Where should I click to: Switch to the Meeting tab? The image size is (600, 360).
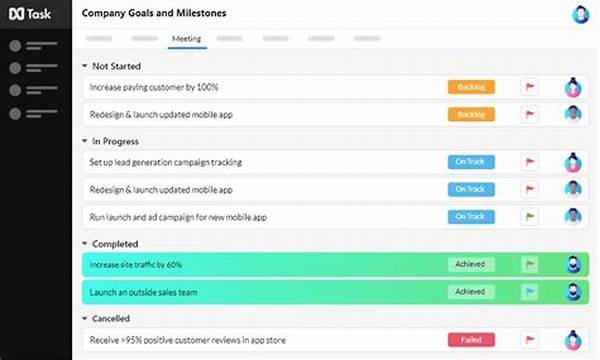pos(187,39)
